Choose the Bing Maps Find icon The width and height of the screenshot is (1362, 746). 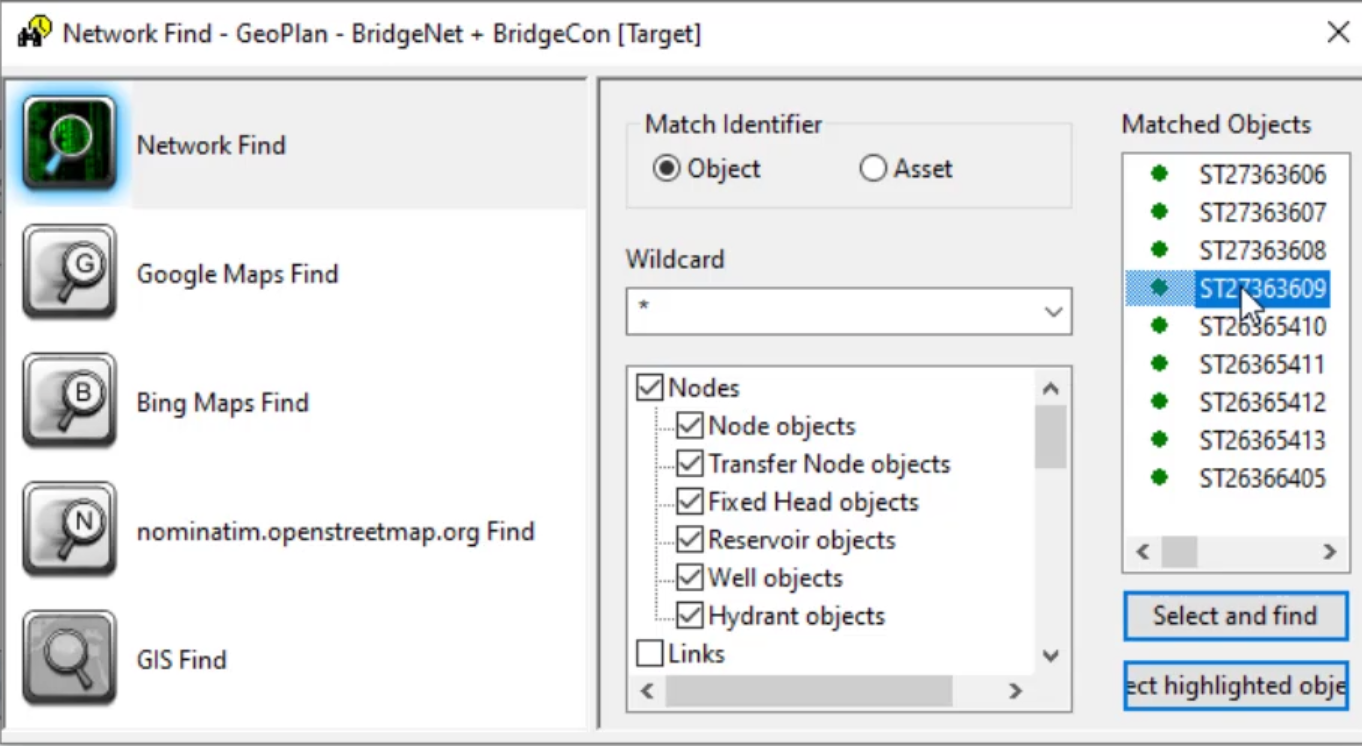click(x=69, y=401)
